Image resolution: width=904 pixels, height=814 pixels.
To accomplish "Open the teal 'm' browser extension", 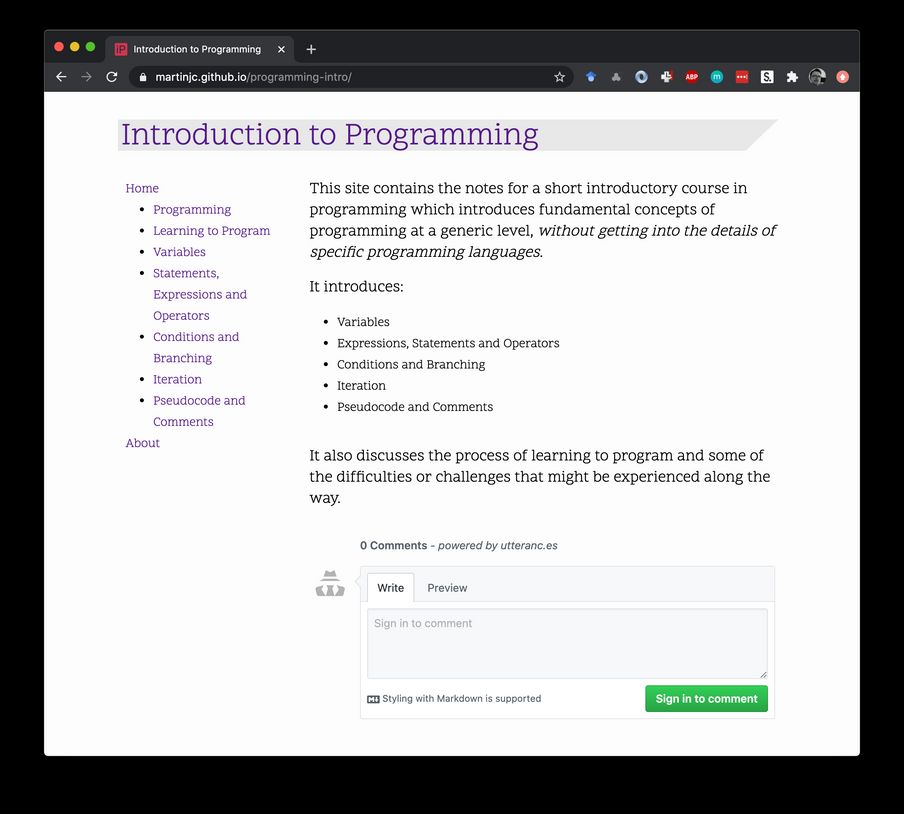I will click(x=716, y=76).
